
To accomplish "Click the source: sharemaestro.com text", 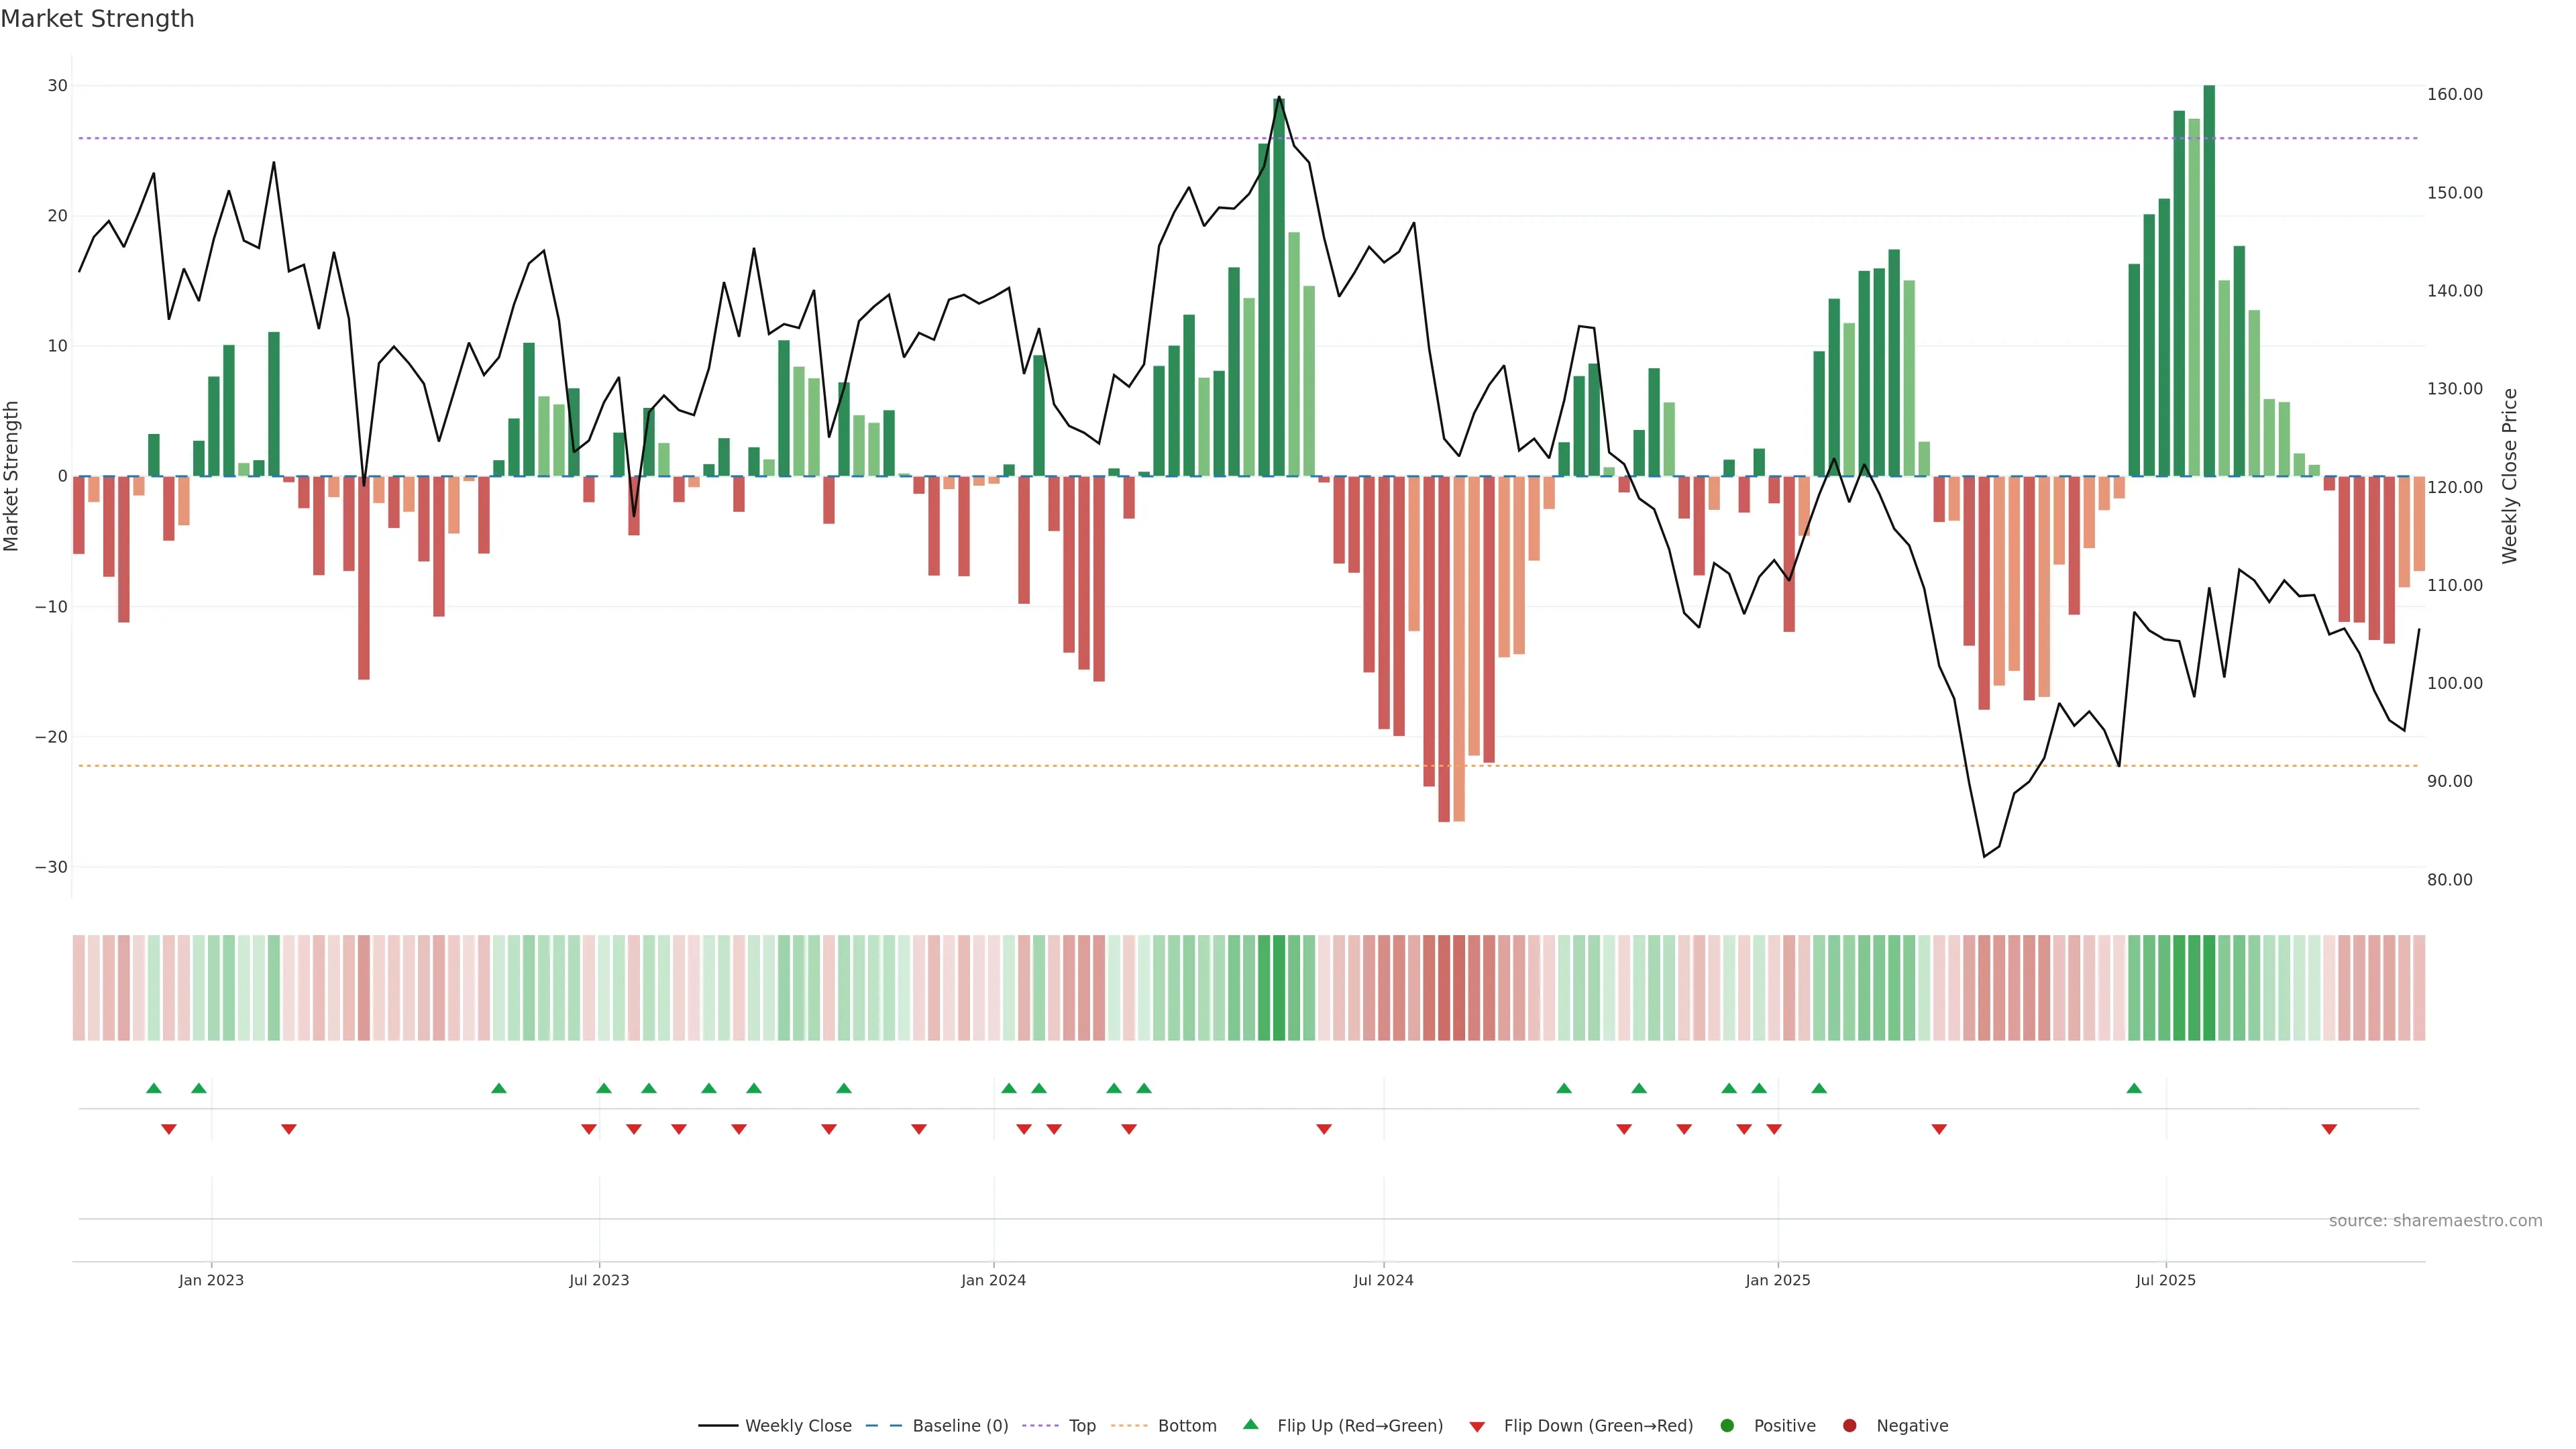I will [2435, 1221].
